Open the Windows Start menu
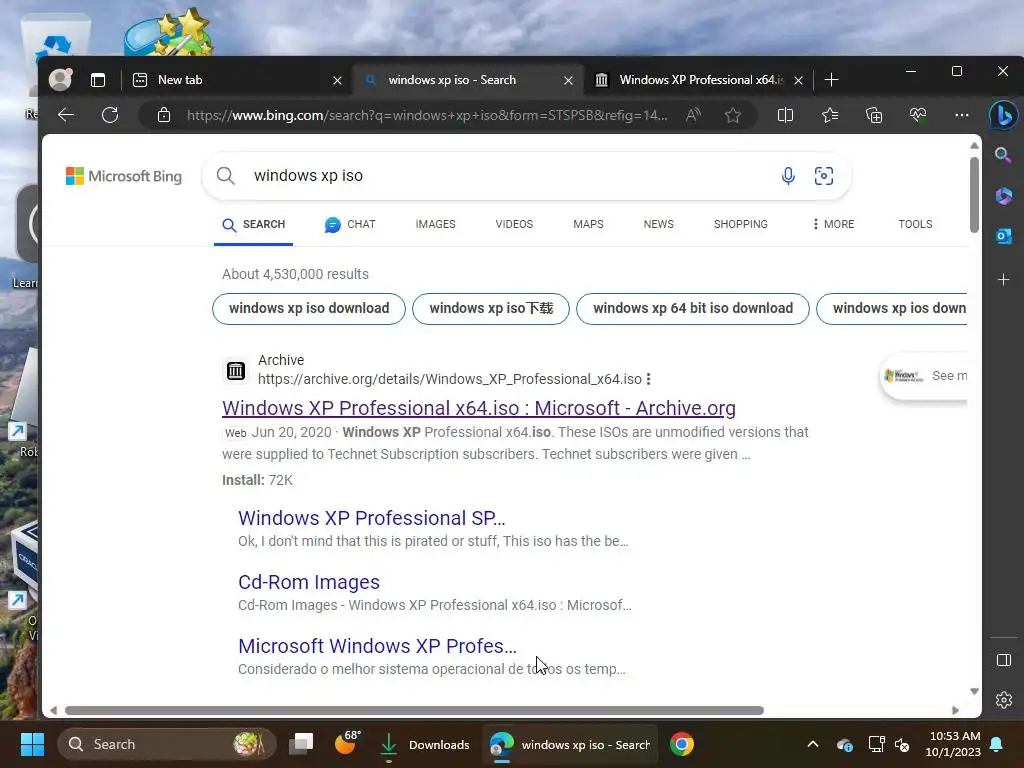The width and height of the screenshot is (1024, 768). (x=32, y=744)
